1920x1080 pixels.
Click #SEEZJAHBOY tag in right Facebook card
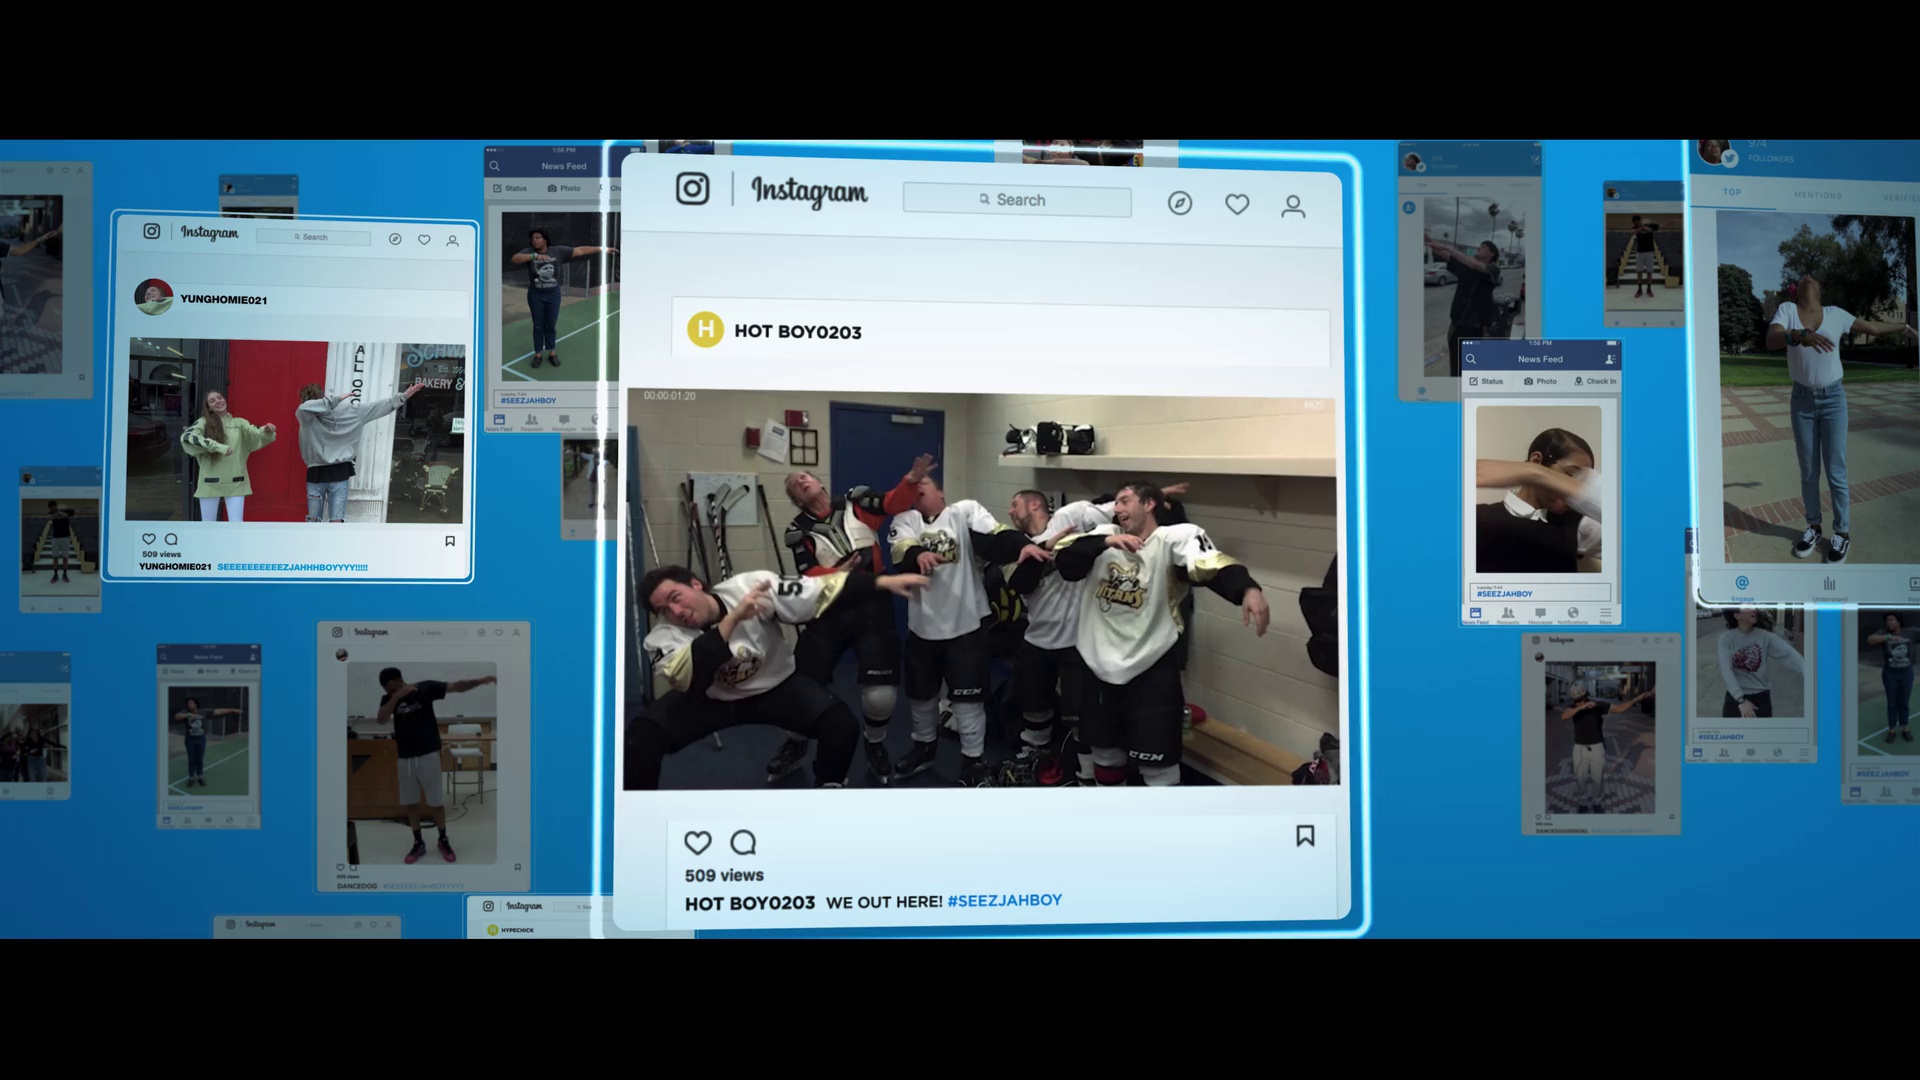click(x=1505, y=594)
